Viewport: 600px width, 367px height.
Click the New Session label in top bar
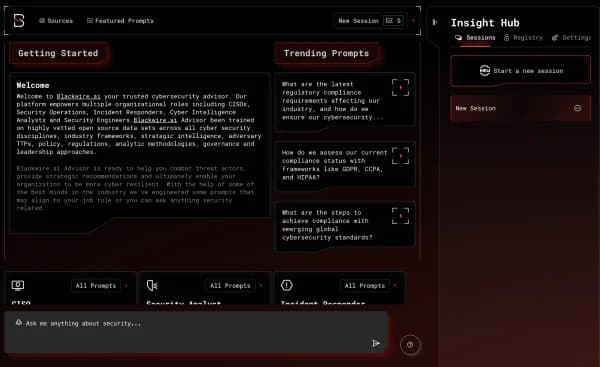[358, 21]
